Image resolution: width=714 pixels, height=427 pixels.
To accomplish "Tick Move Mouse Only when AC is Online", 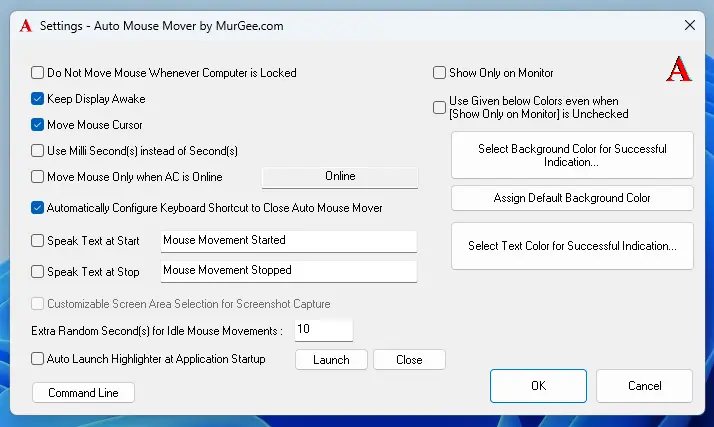I will 37,177.
